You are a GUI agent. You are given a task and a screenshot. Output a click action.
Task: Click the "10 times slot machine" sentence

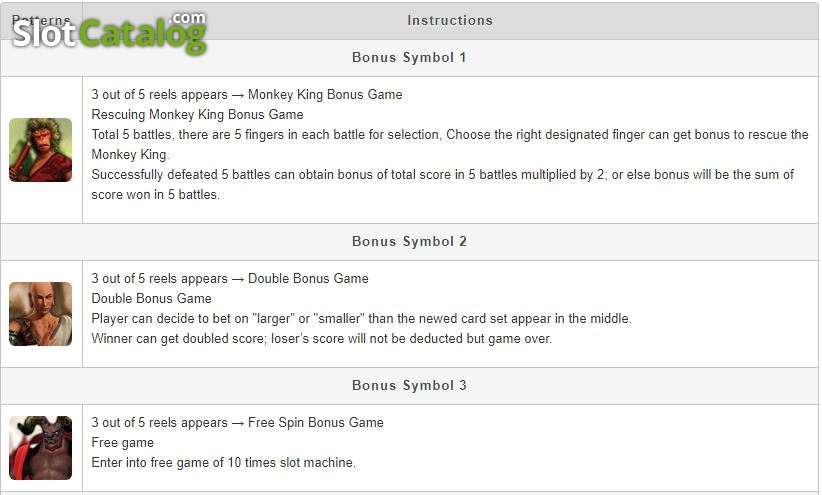[223, 462]
